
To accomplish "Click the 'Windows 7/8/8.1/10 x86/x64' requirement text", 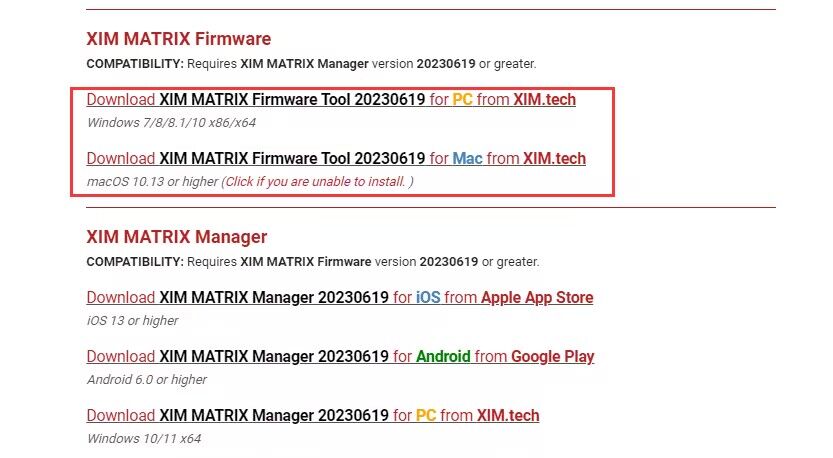I will [173, 123].
